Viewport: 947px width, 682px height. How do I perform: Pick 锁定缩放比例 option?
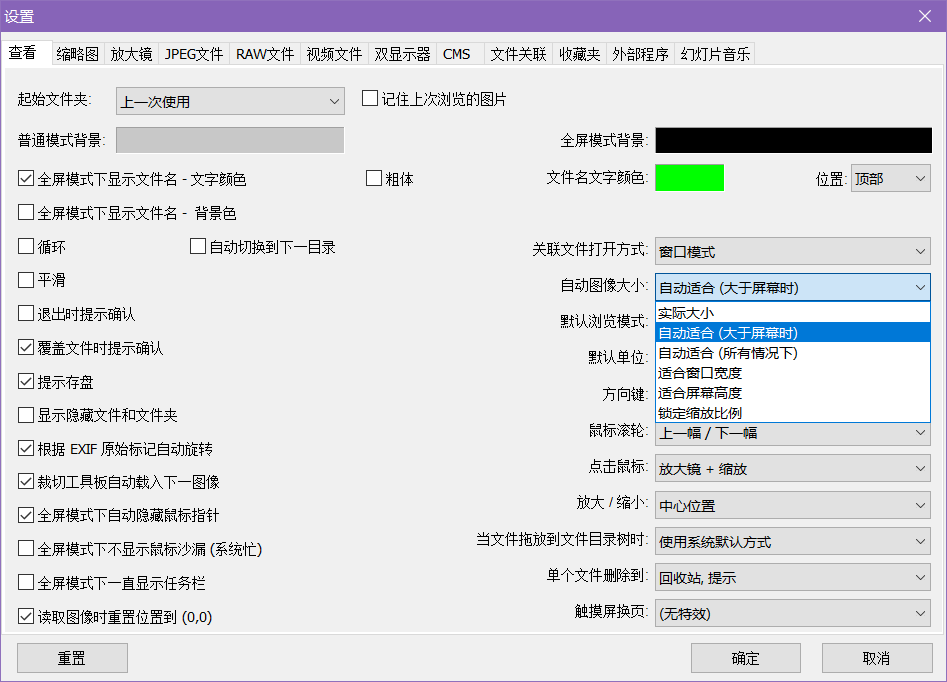point(792,413)
